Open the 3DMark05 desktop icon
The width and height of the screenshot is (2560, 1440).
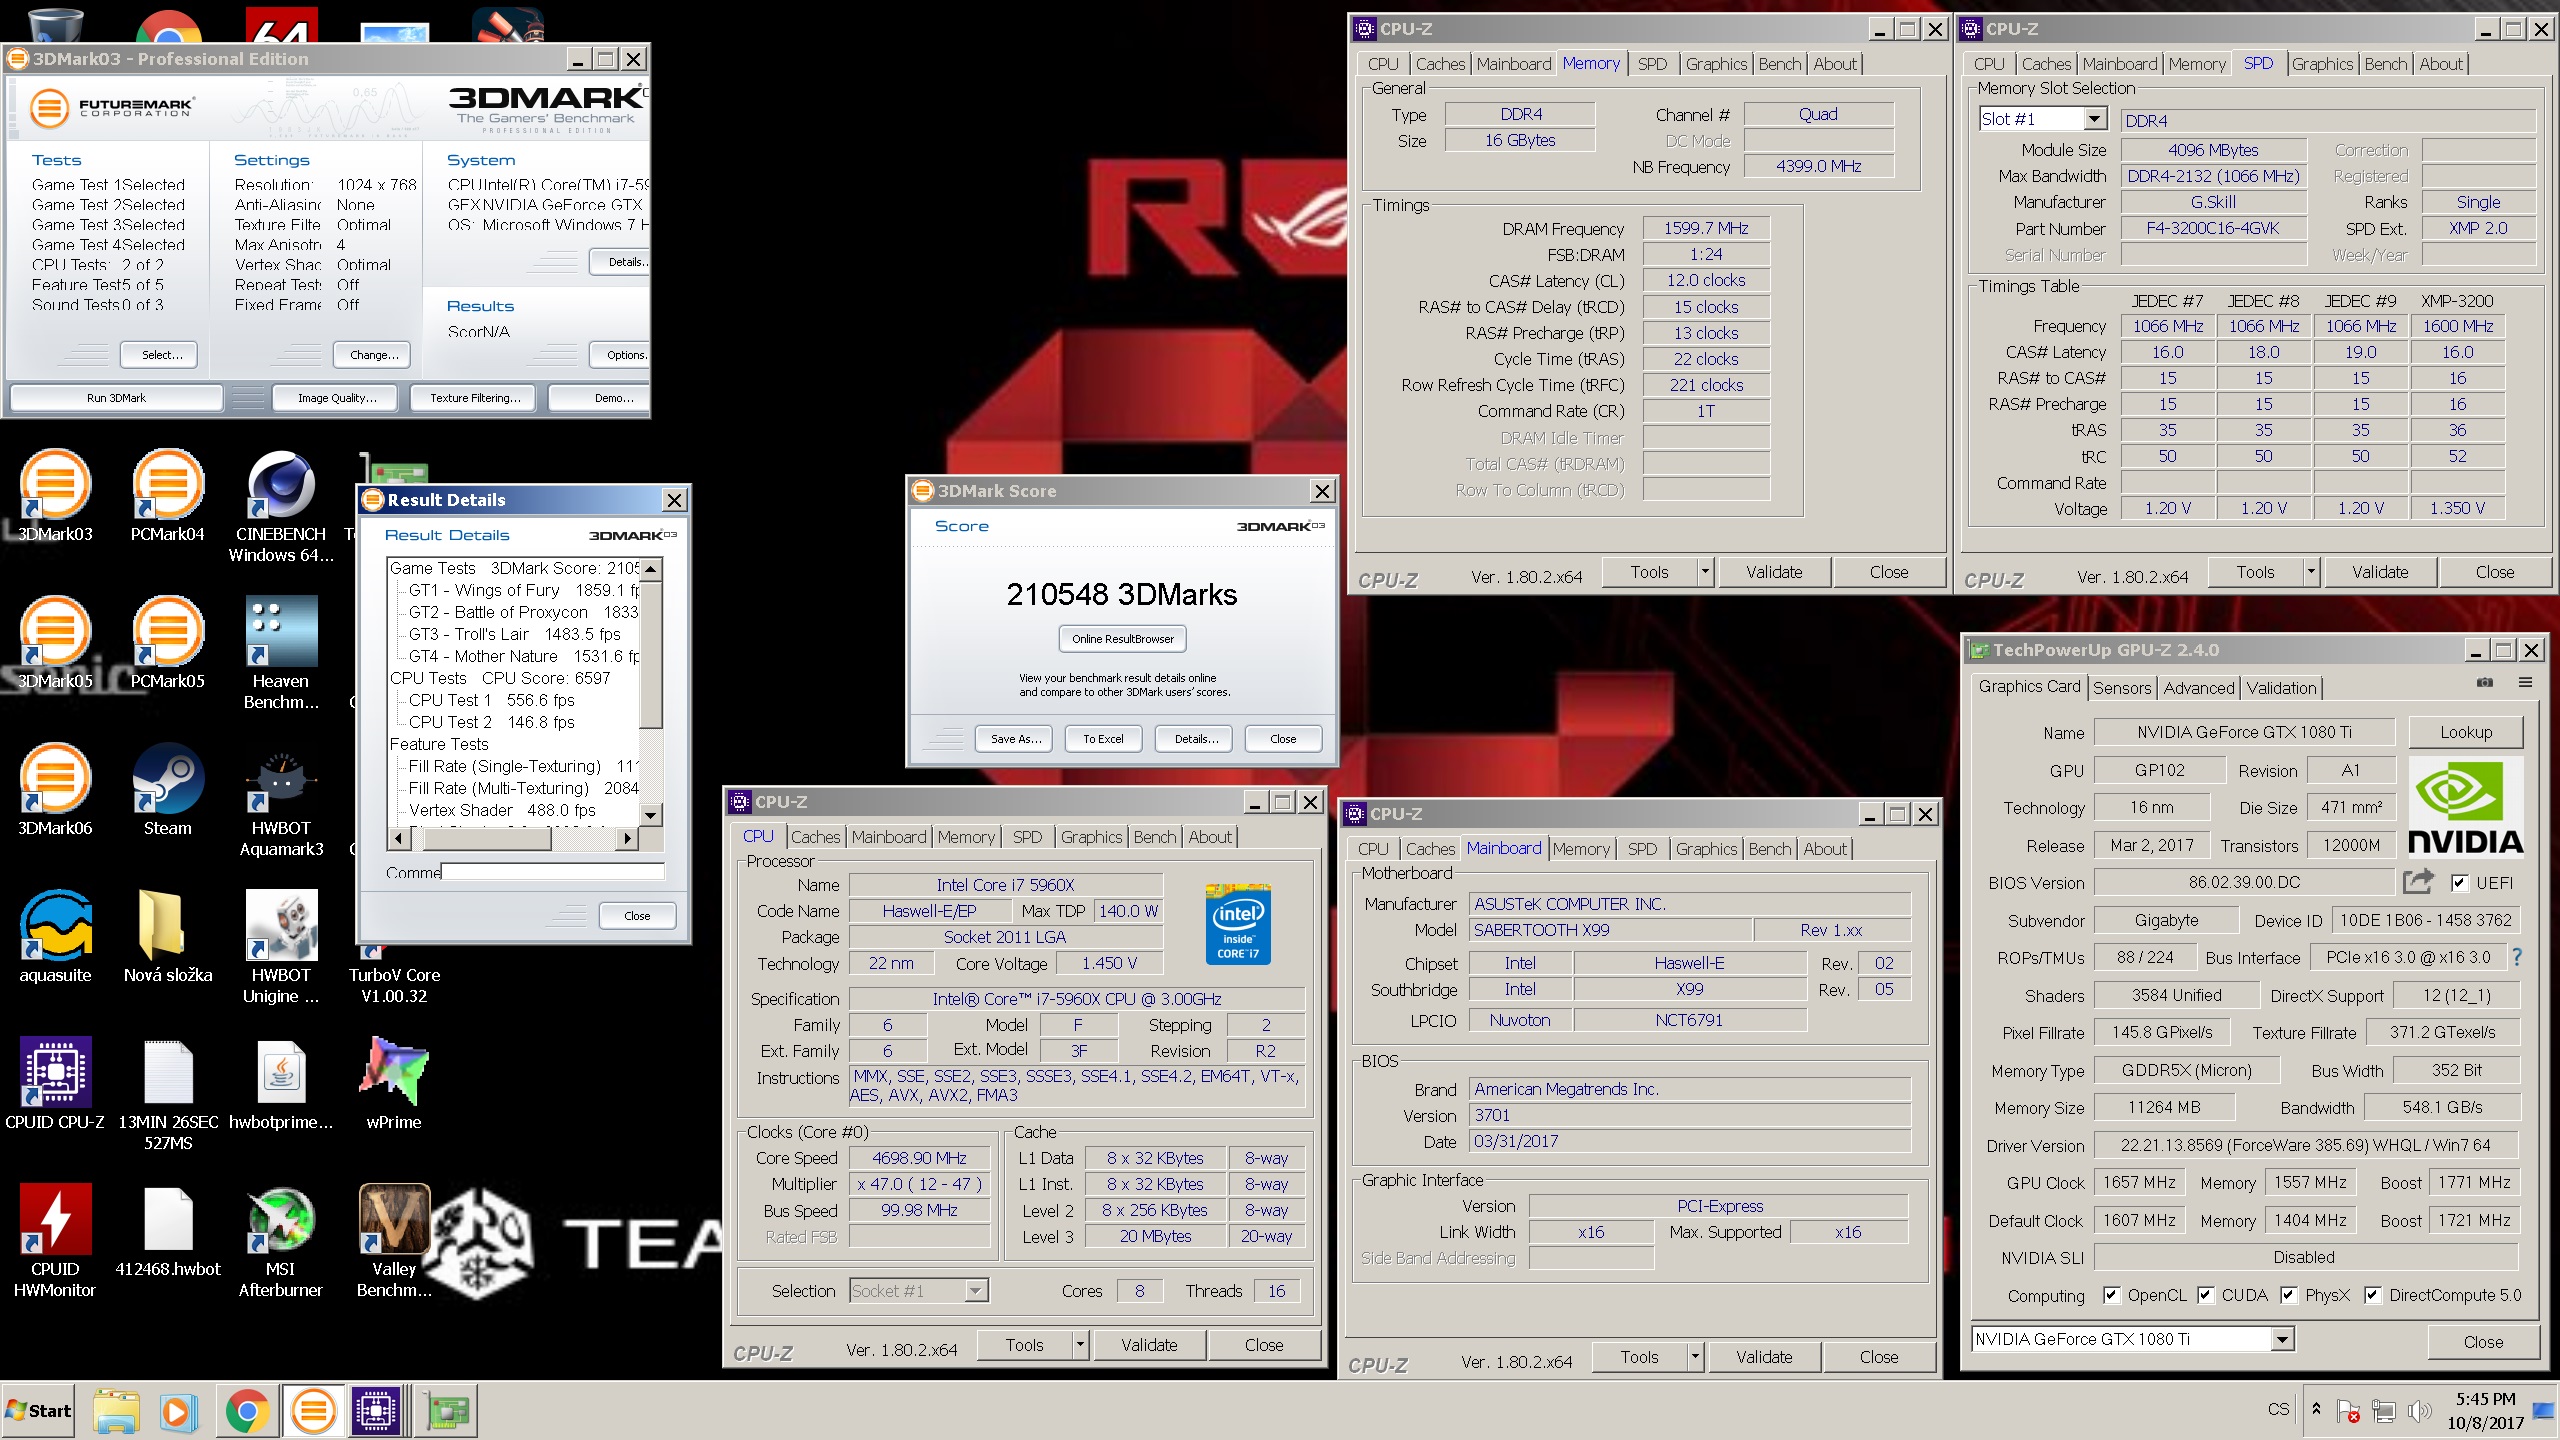(55, 642)
